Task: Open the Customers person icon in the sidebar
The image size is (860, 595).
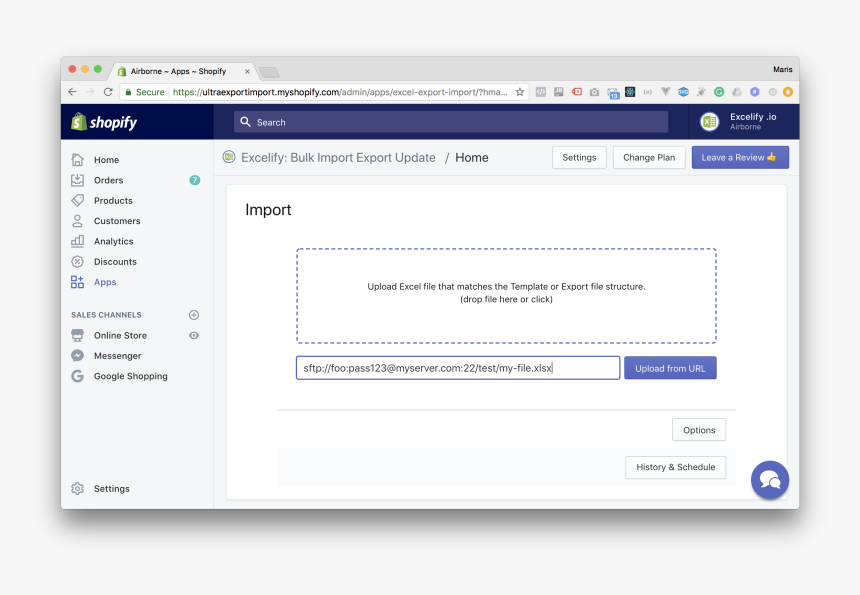Action: (x=77, y=220)
